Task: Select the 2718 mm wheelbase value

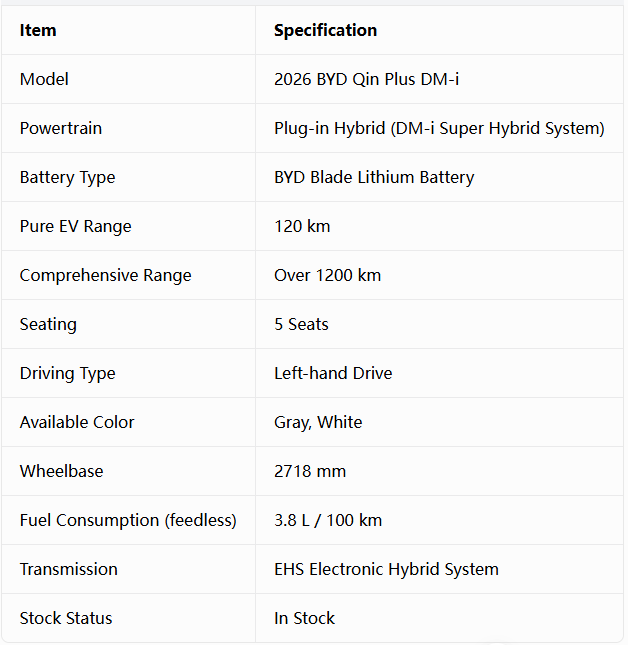Action: coord(310,471)
